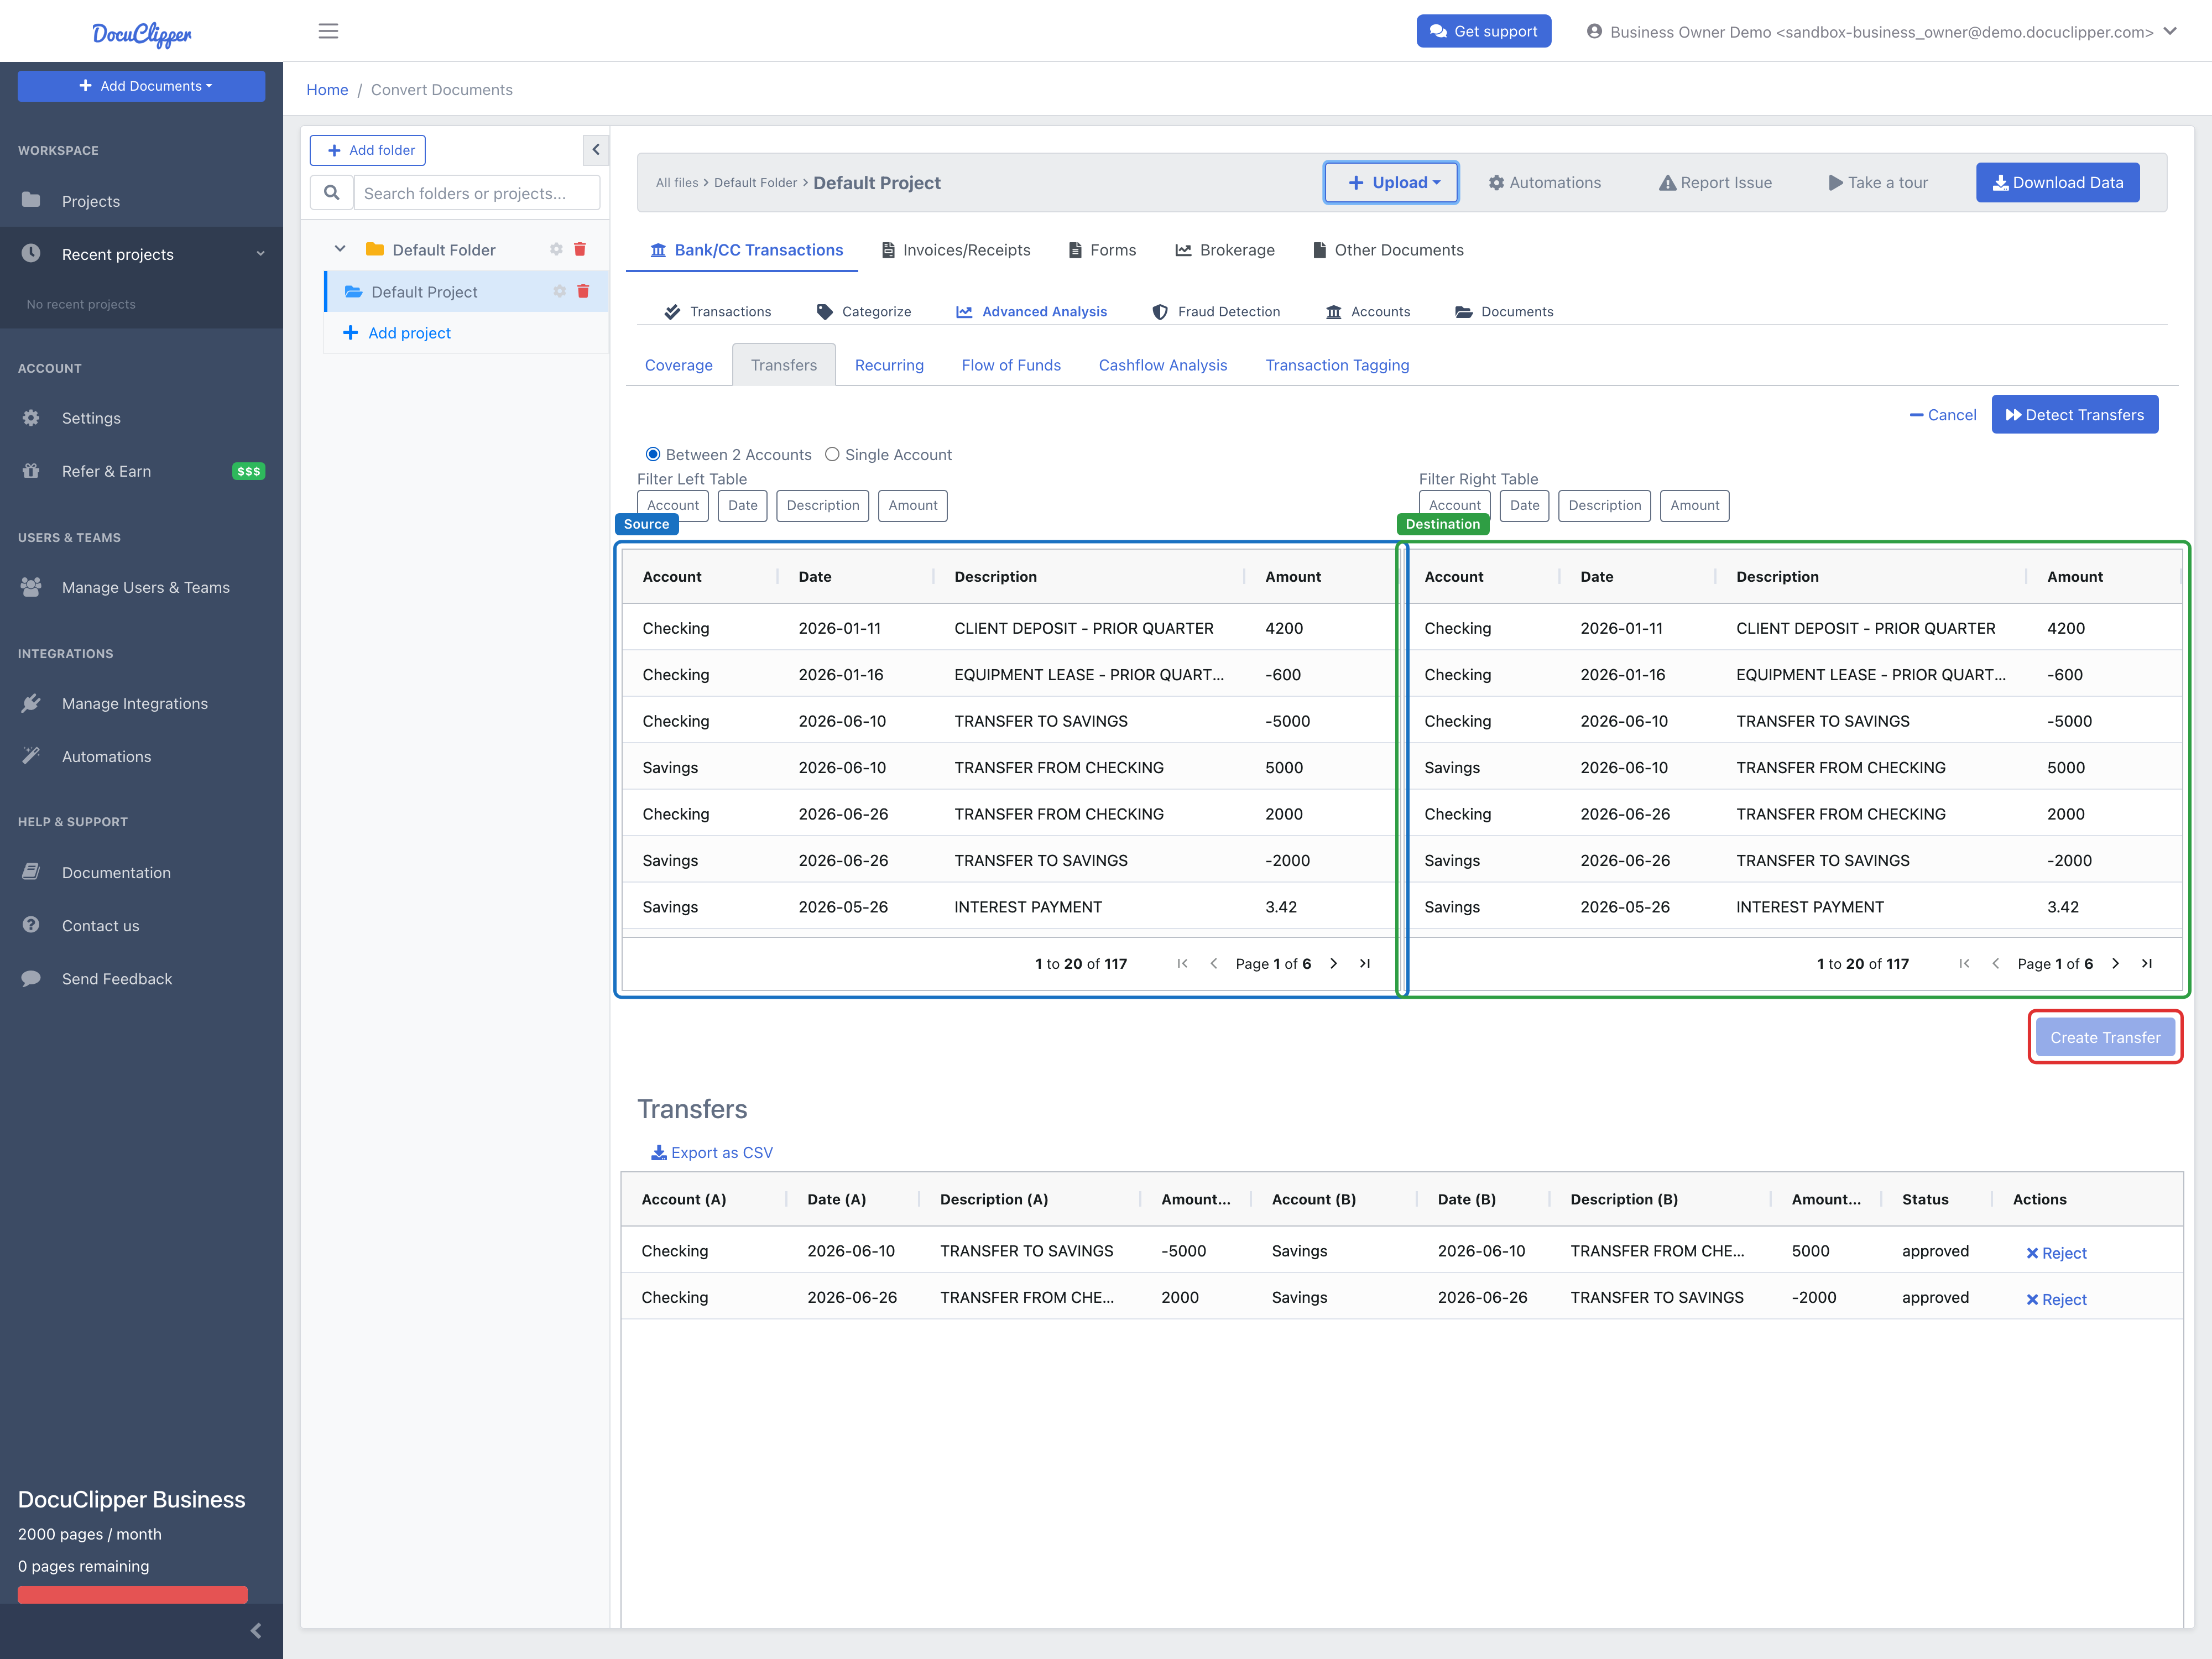
Task: Delete the Default Folder with trash icon
Action: (580, 249)
